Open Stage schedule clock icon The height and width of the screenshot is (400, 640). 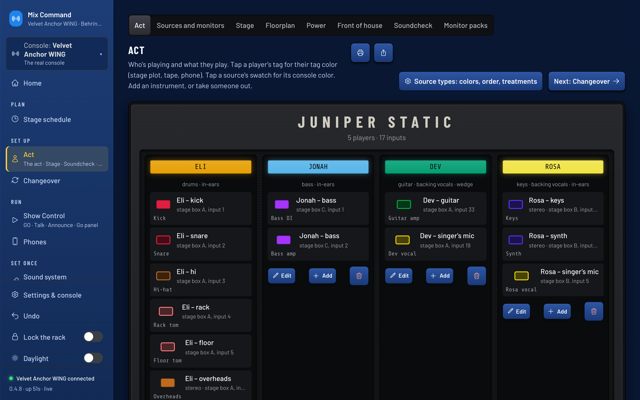click(15, 119)
